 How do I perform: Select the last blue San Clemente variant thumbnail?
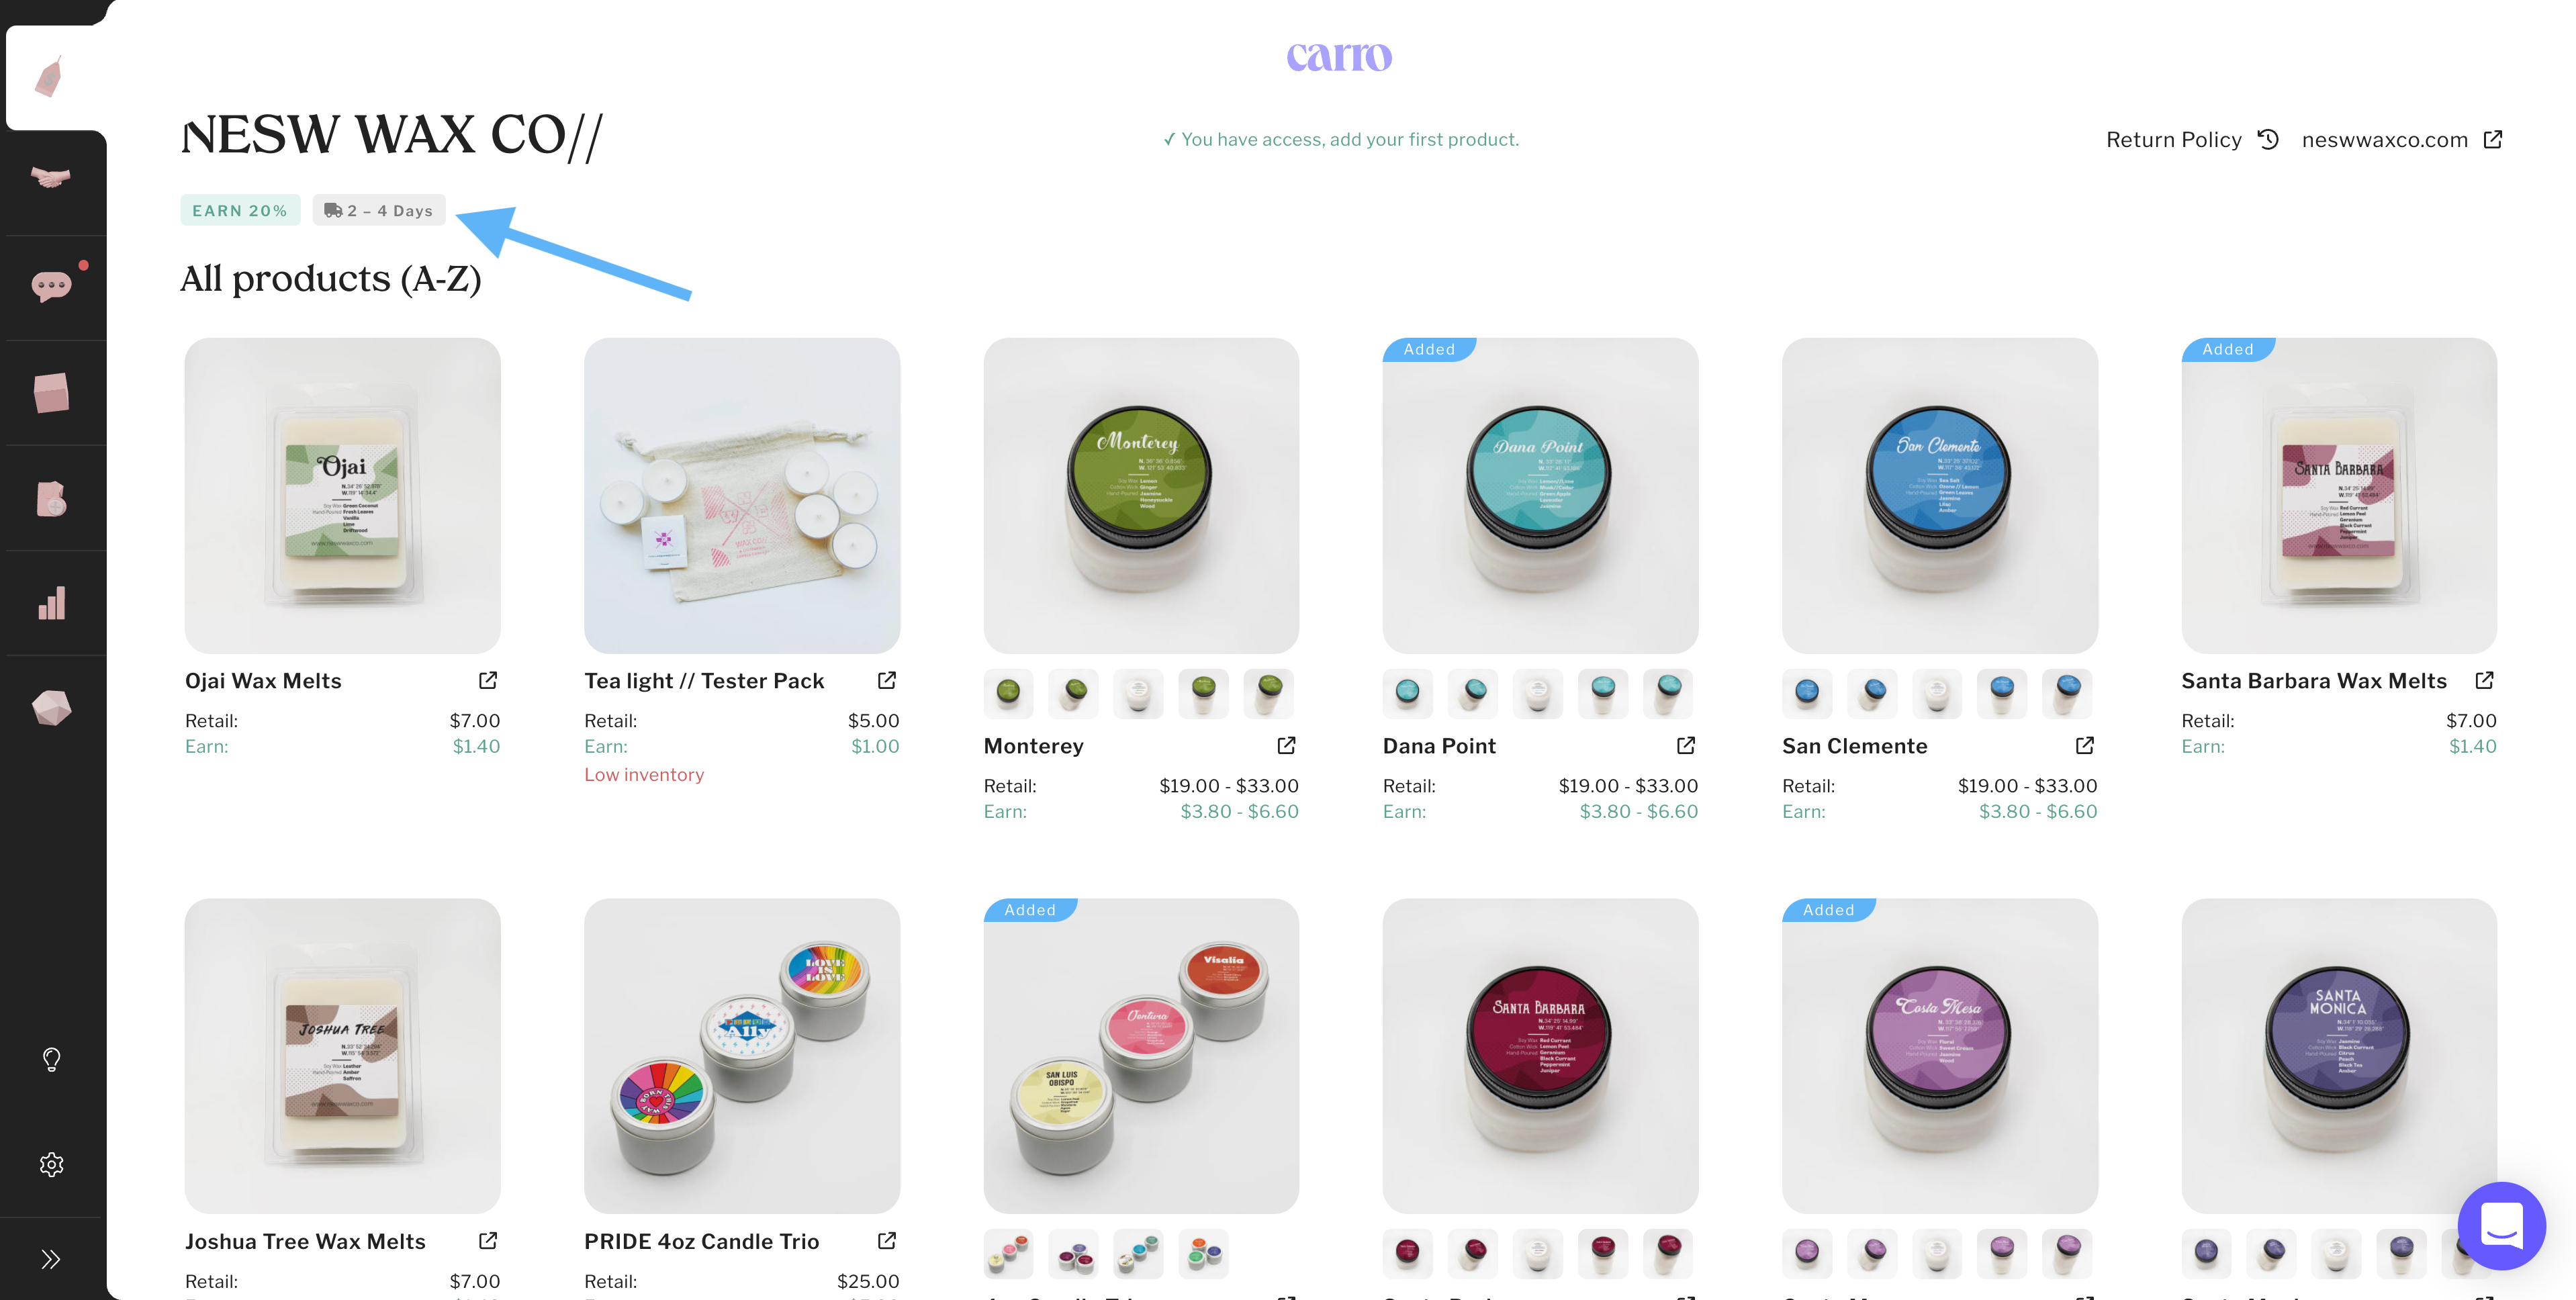[x=2067, y=693]
